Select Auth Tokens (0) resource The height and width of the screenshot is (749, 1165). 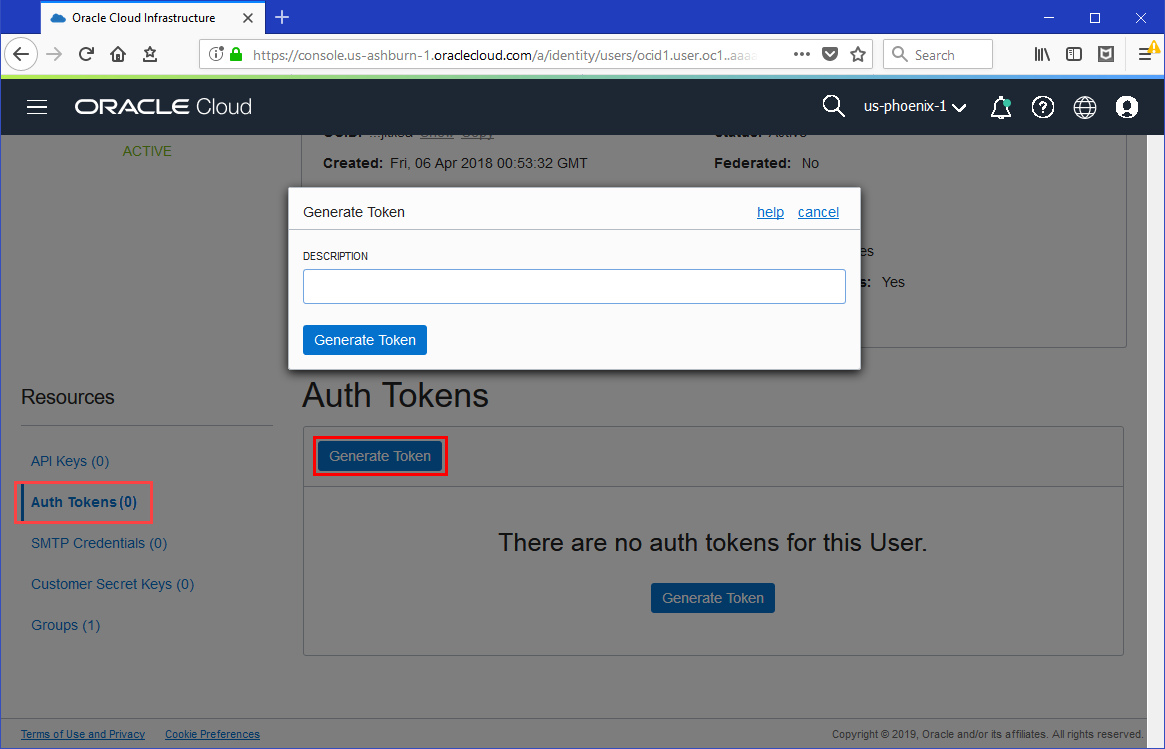tap(84, 502)
